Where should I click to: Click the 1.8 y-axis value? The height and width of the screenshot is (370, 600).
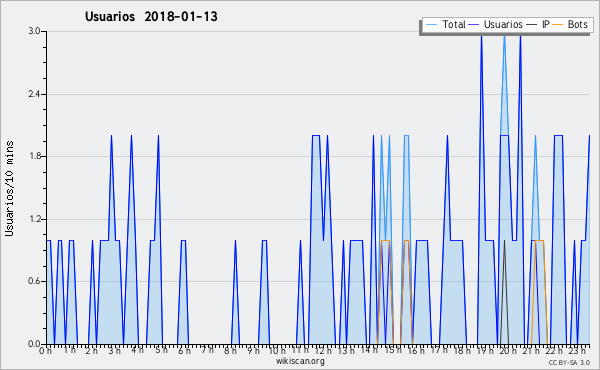click(34, 156)
